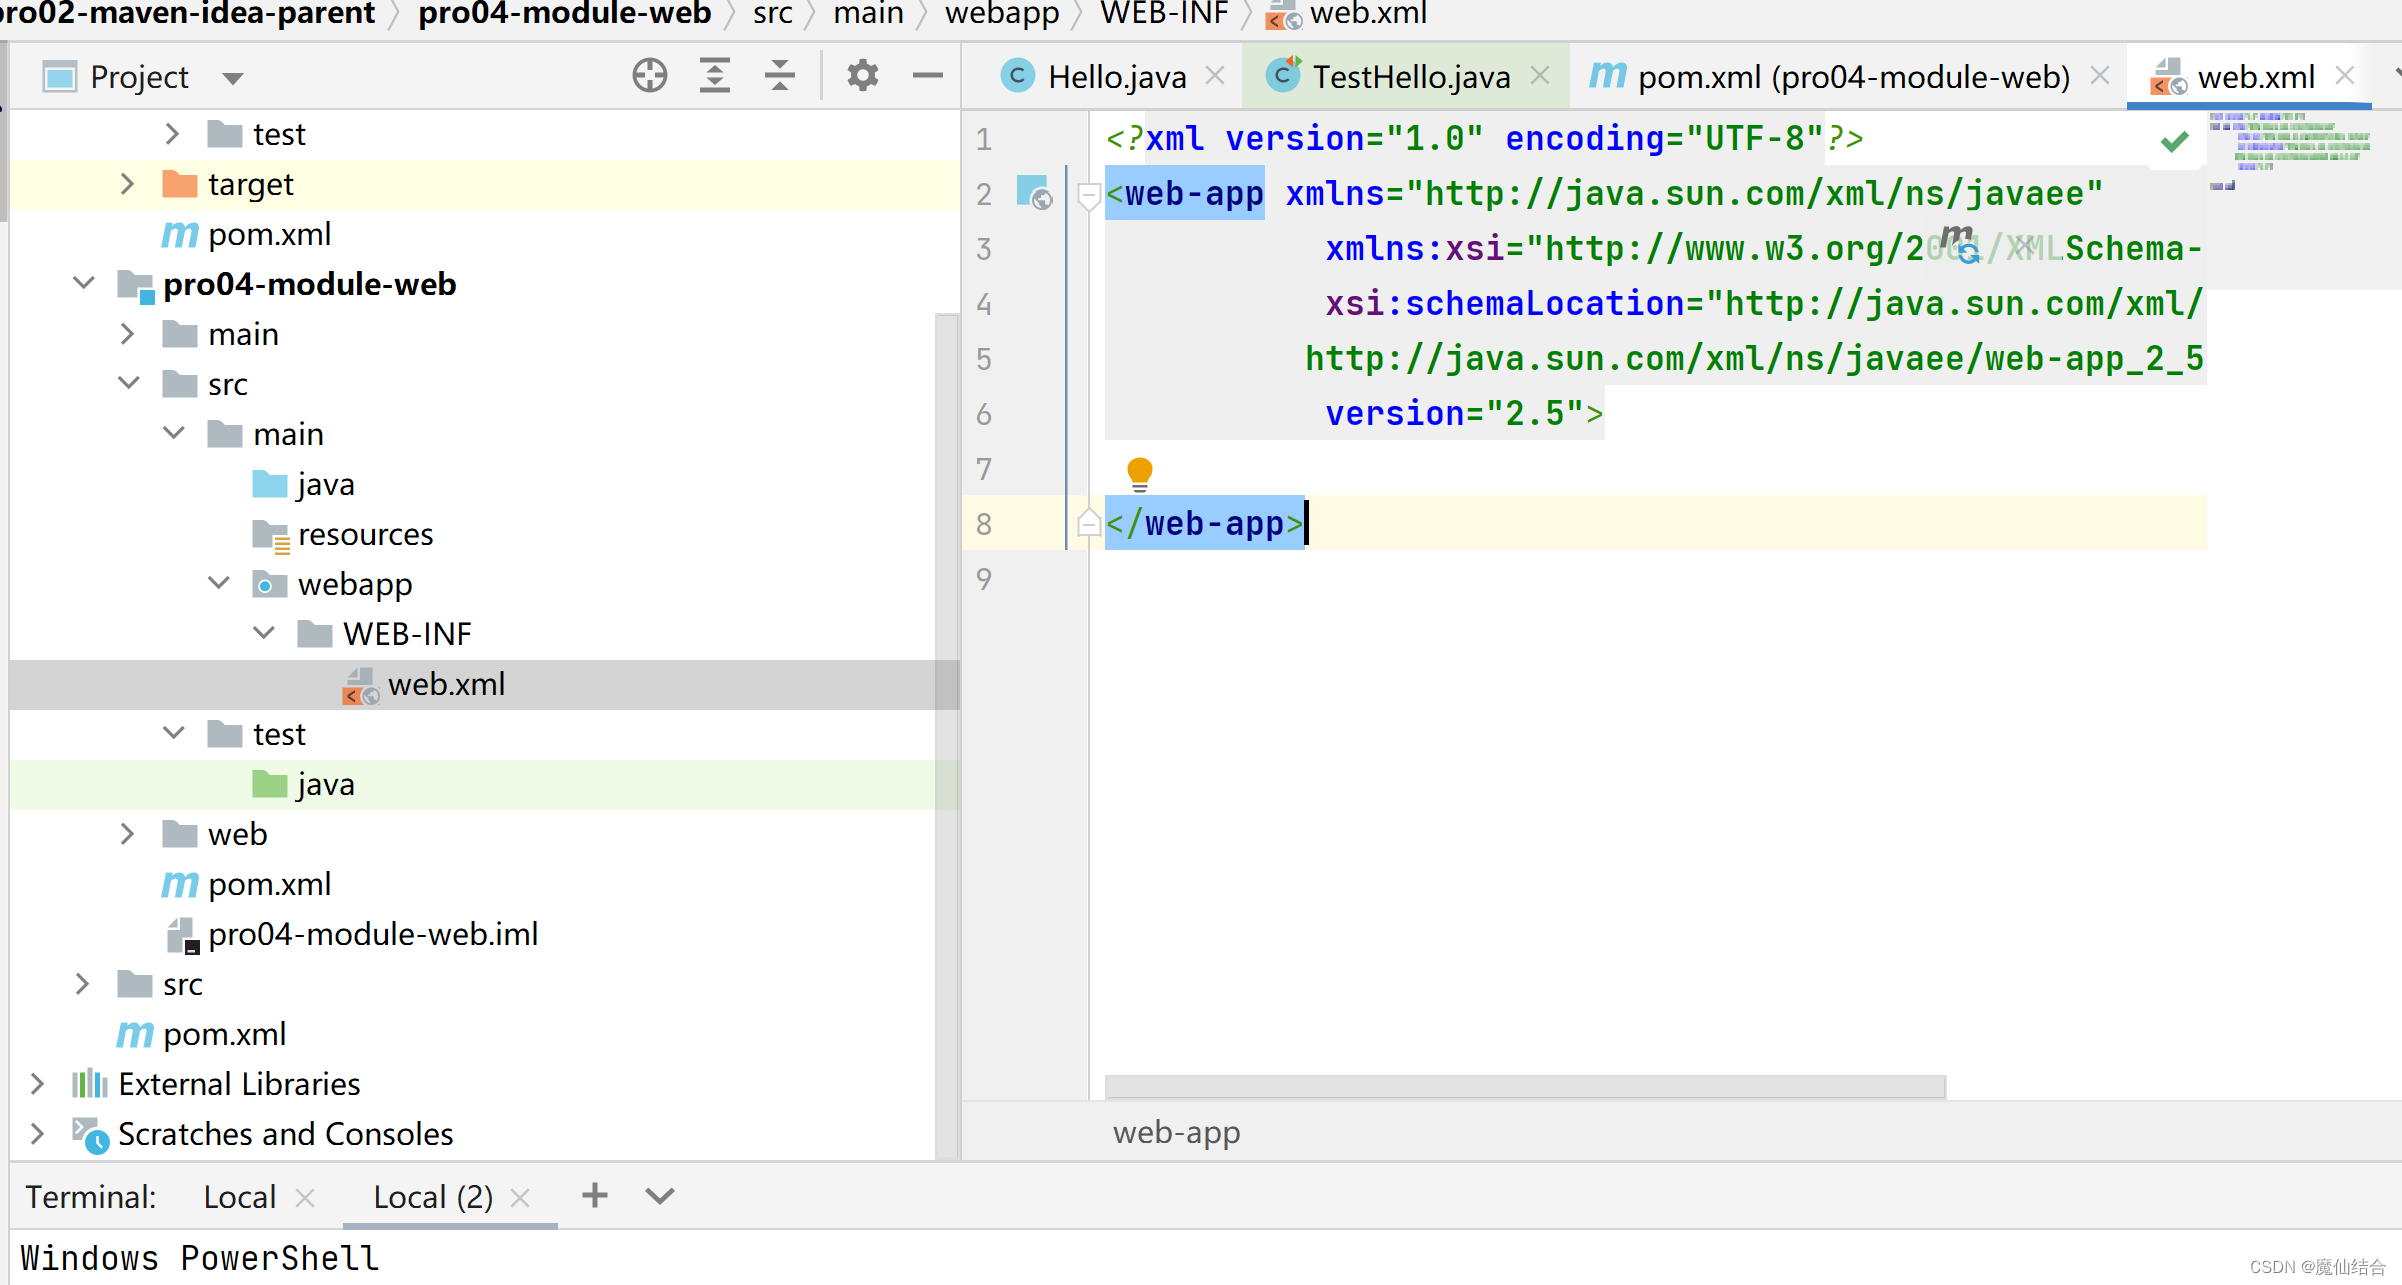Click the gutter web icon on line 2
The width and height of the screenshot is (2402, 1285).
pyautogui.click(x=1034, y=192)
